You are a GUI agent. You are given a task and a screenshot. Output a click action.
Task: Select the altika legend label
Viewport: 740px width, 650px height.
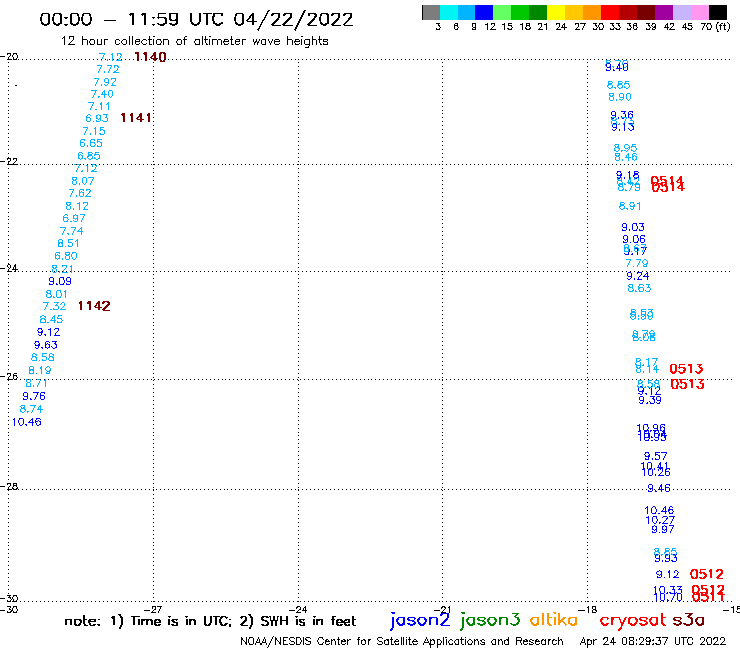tap(554, 620)
